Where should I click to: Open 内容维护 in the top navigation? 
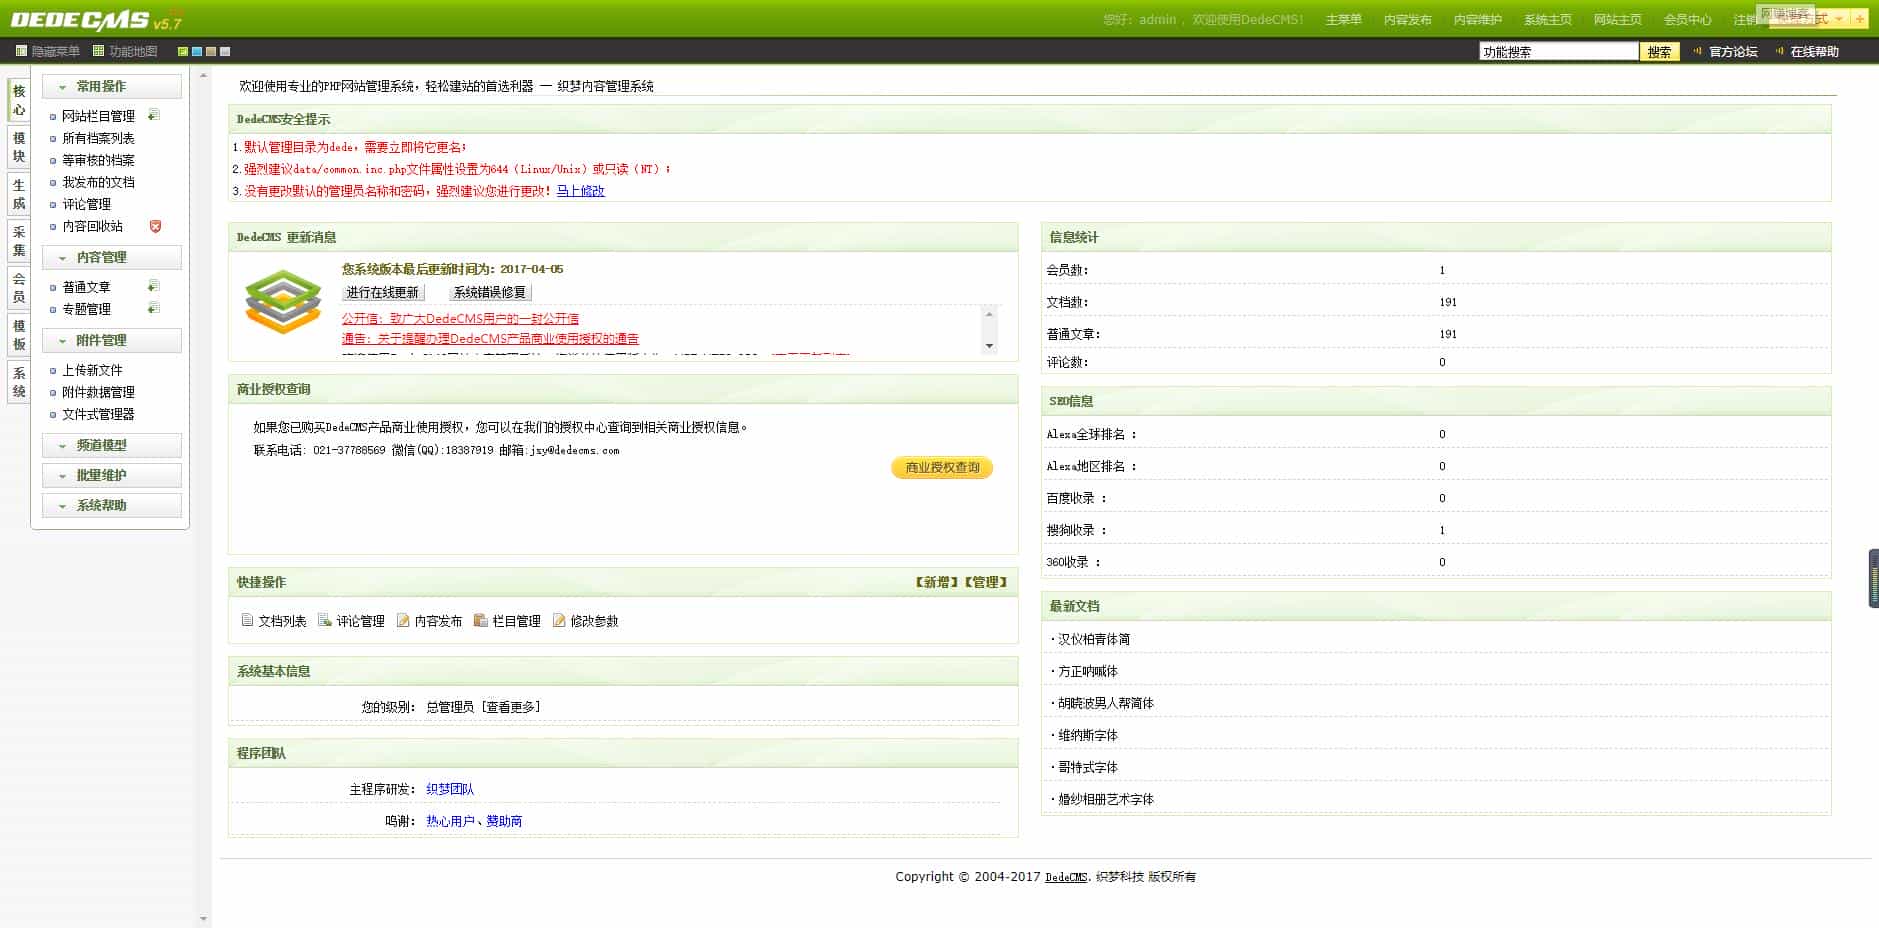[1477, 20]
